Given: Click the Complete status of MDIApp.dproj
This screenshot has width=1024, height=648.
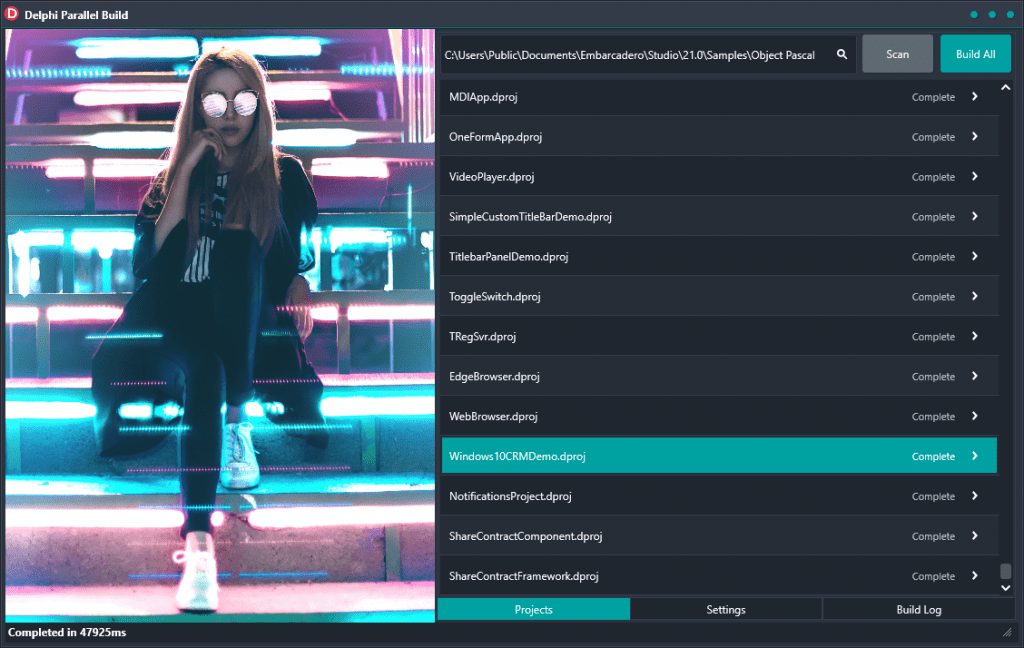Looking at the screenshot, I should [x=933, y=97].
